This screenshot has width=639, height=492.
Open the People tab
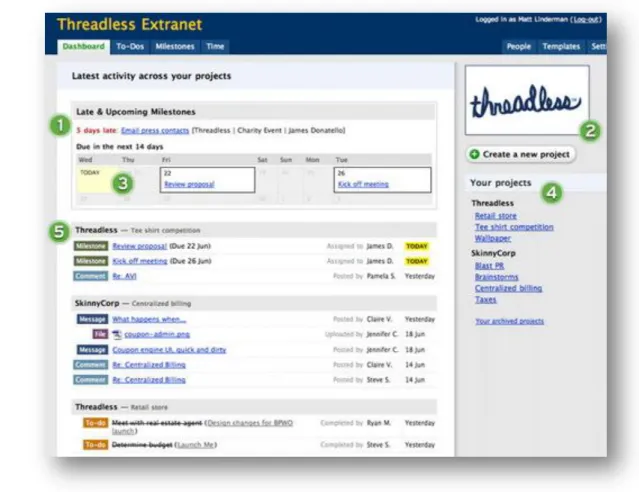(x=519, y=46)
